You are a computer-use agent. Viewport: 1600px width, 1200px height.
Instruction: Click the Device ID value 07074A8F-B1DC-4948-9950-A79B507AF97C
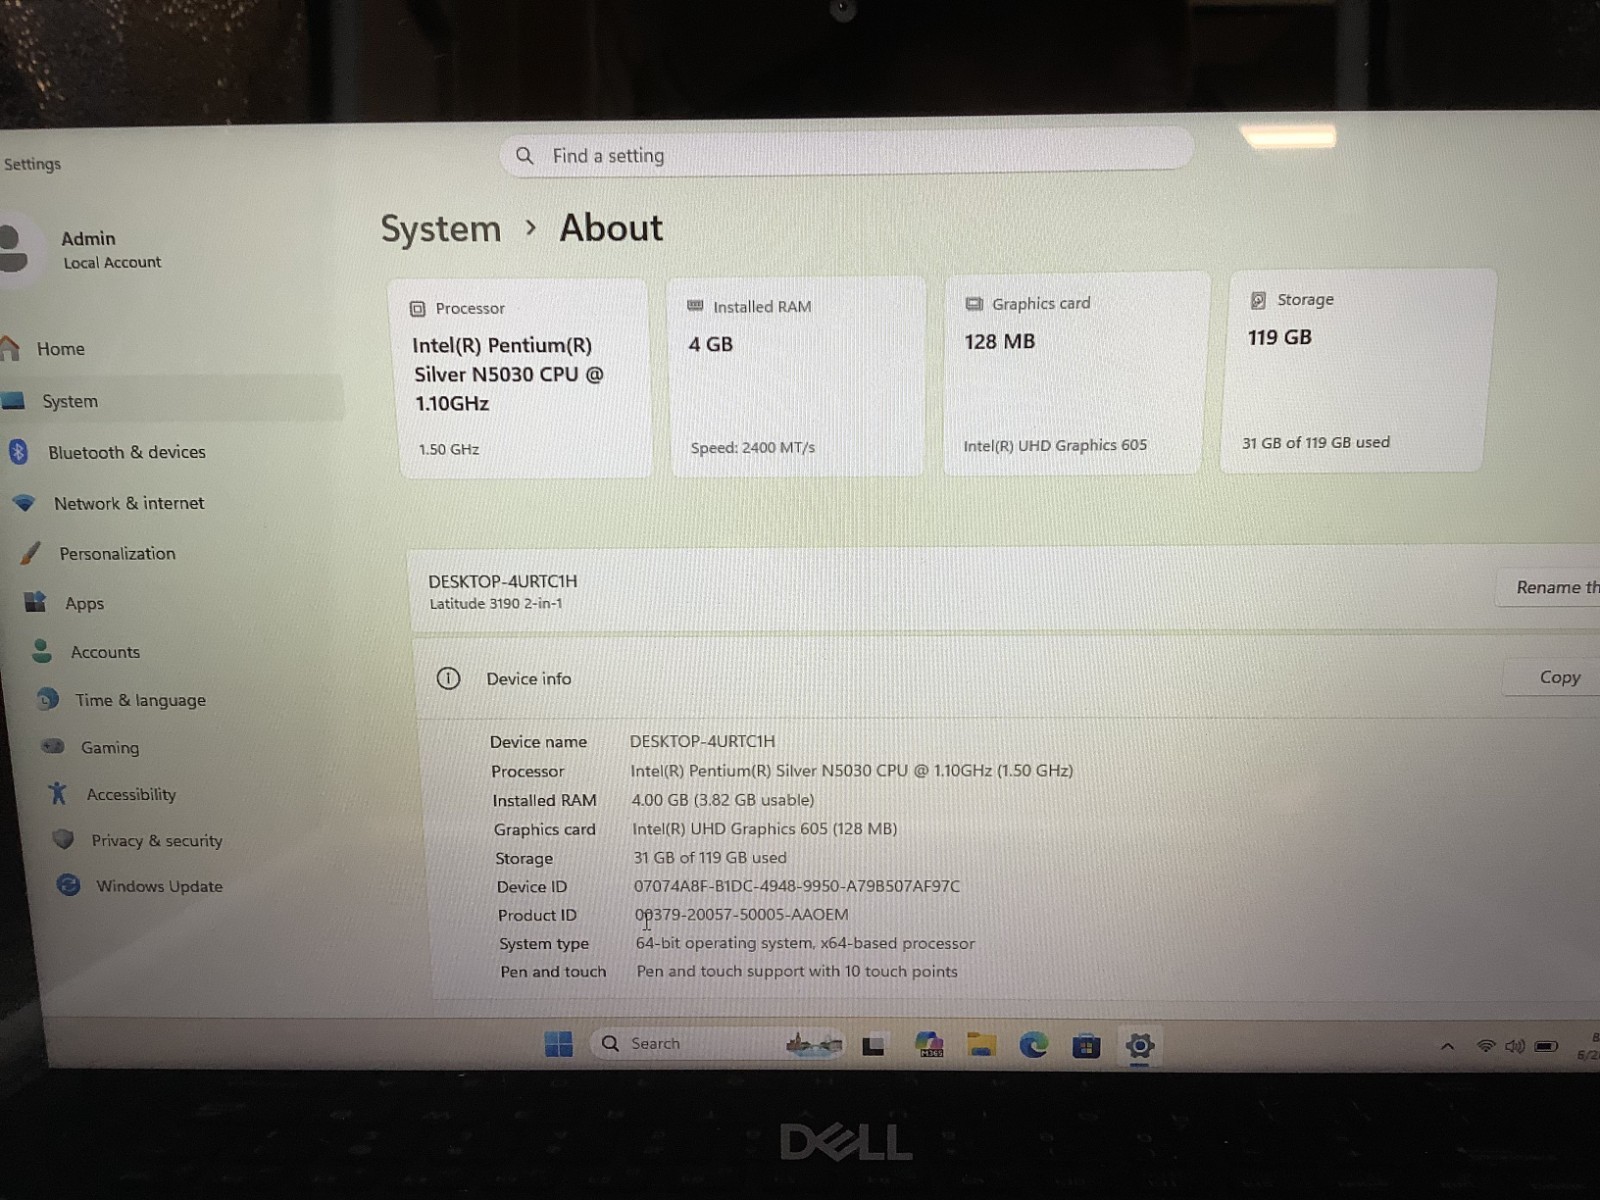coord(797,886)
